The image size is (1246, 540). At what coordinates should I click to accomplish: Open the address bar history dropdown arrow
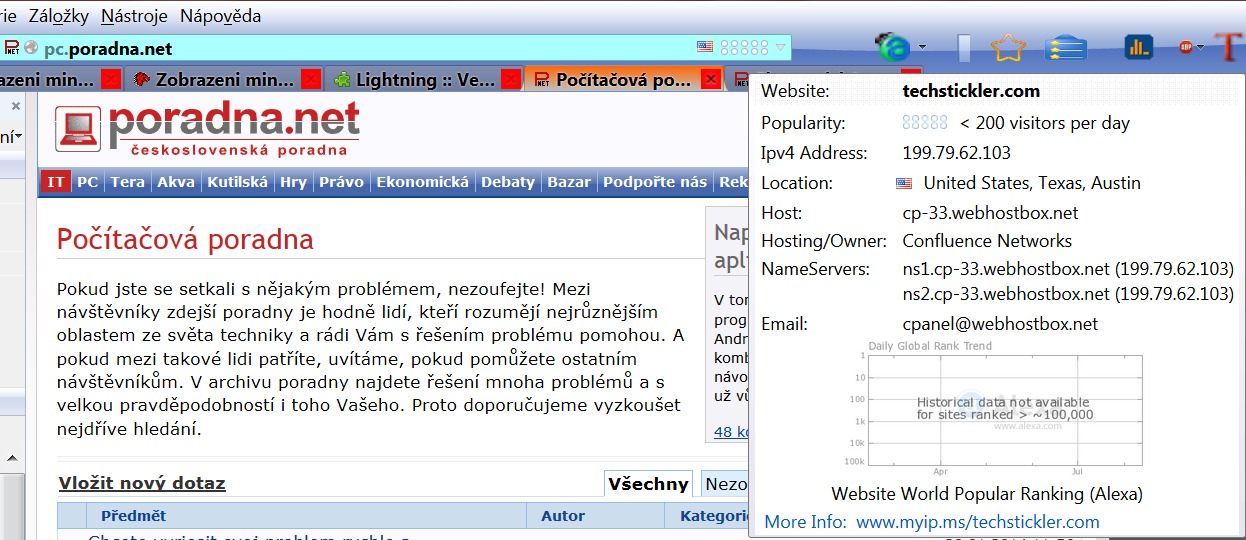coord(781,48)
